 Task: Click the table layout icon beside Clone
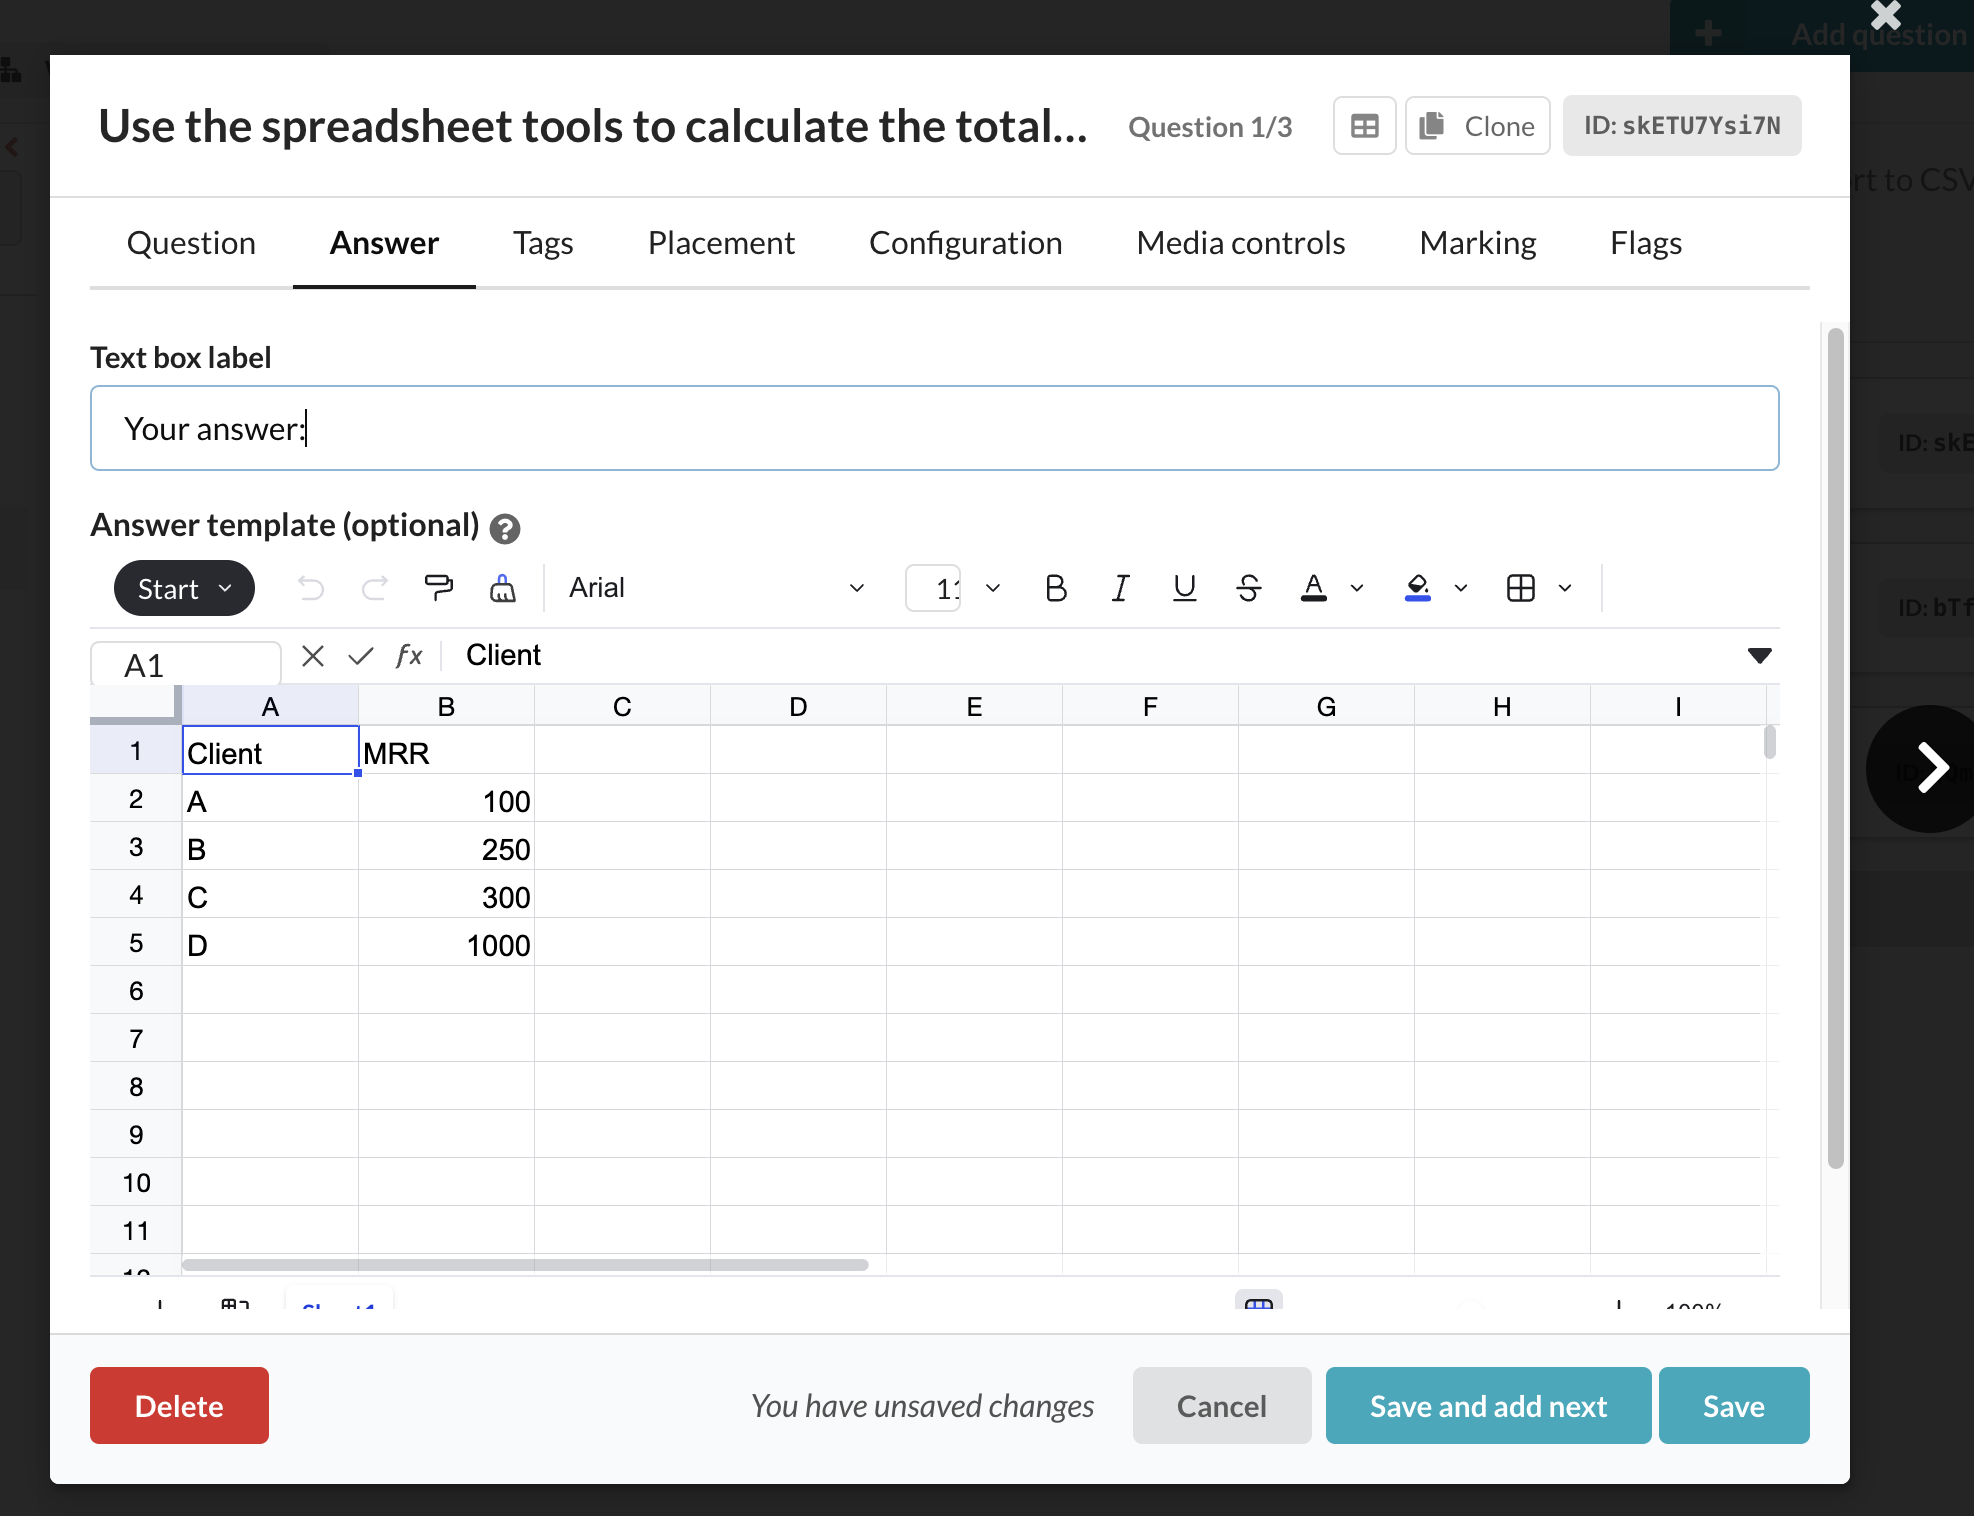(x=1364, y=126)
